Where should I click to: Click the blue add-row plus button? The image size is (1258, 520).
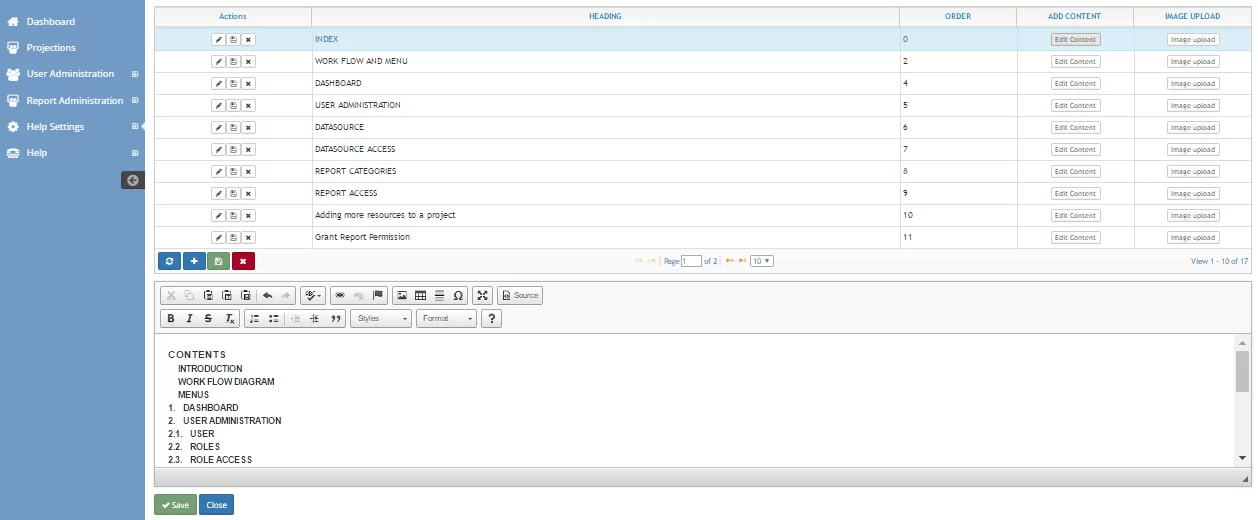coord(194,261)
